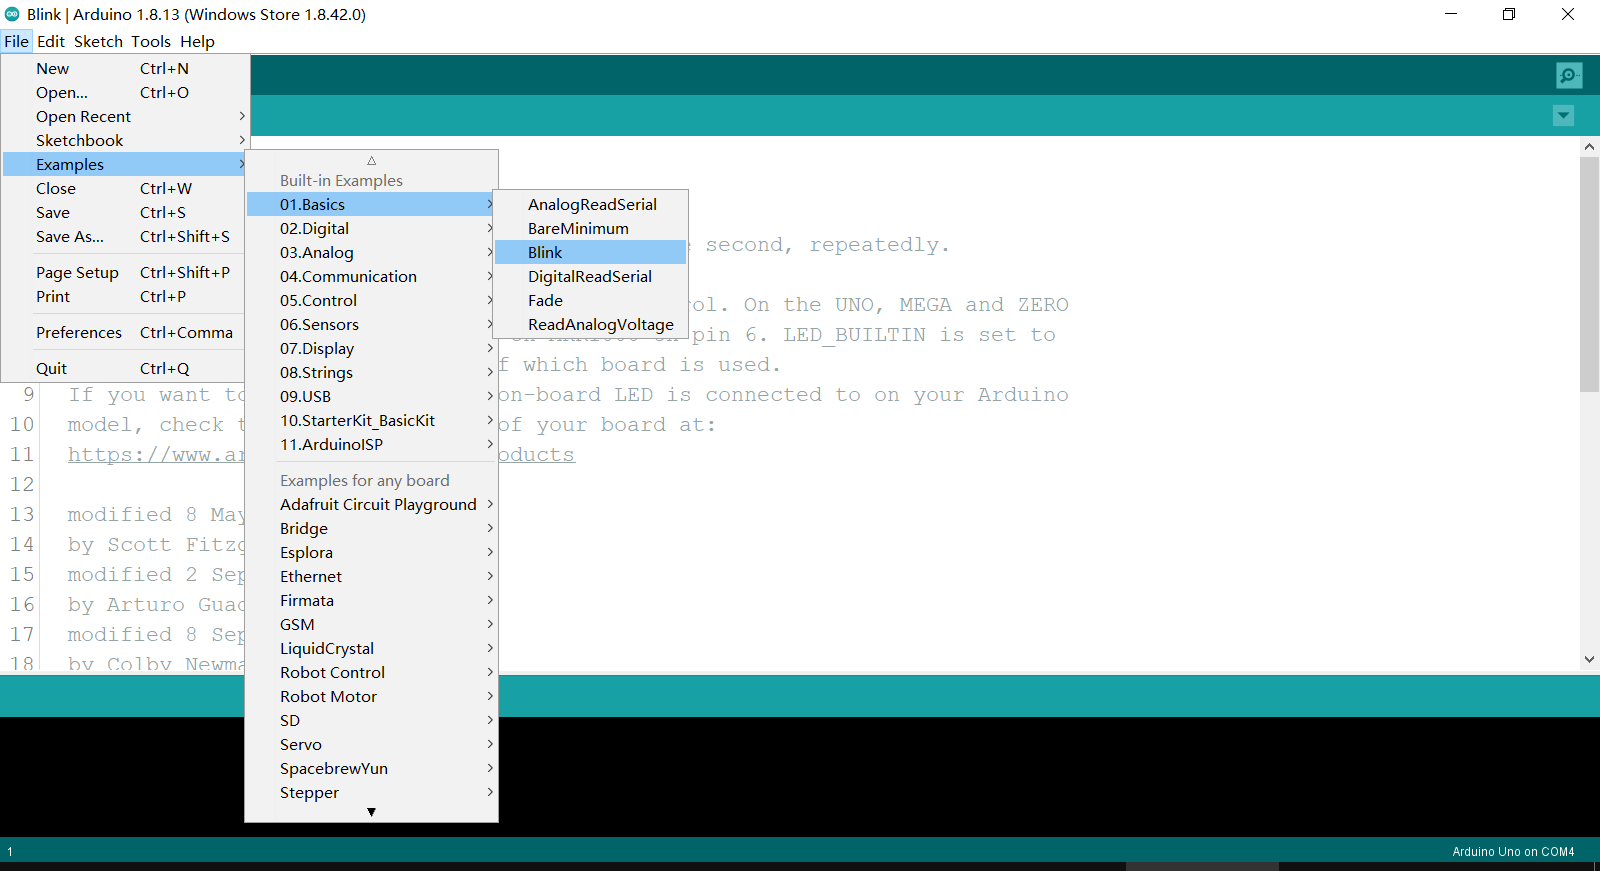Choose Close from the File menu
The width and height of the screenshot is (1600, 871).
[125, 188]
